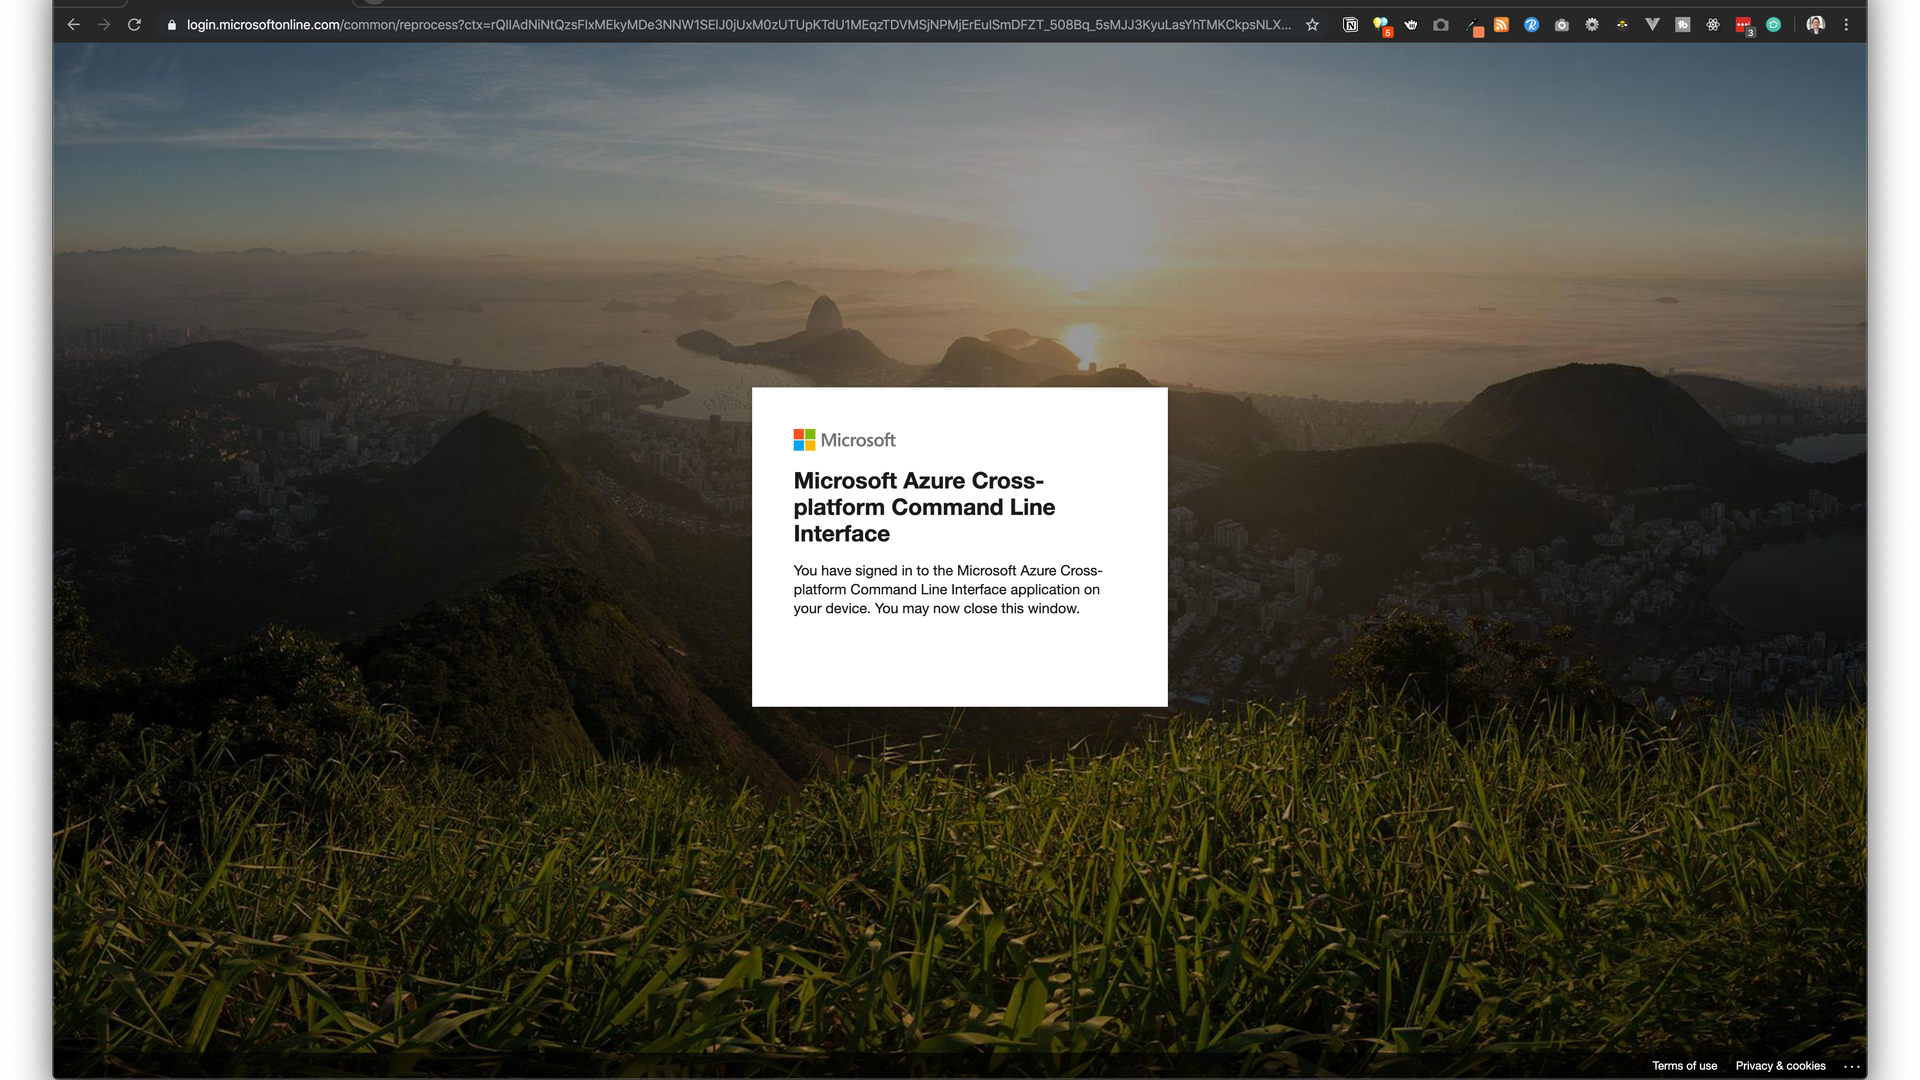This screenshot has width=1920, height=1080.
Task: Click the red LastPass extension icon
Action: coord(1743,25)
